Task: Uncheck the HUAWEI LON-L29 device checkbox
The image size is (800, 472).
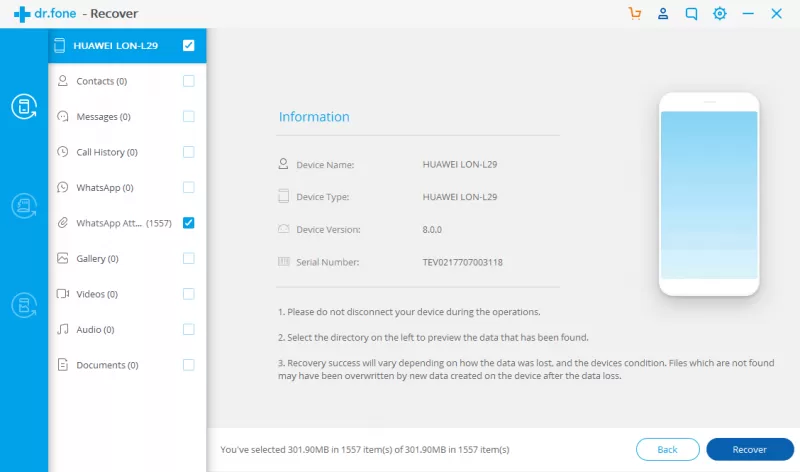Action: point(189,45)
